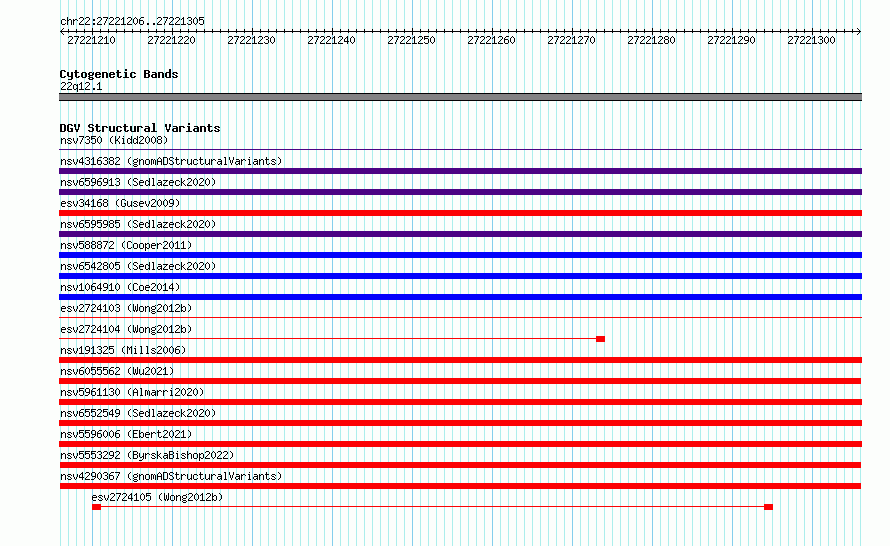890x546 pixels.
Task: Click the red bar under nsv4290367
Action: click(x=460, y=486)
